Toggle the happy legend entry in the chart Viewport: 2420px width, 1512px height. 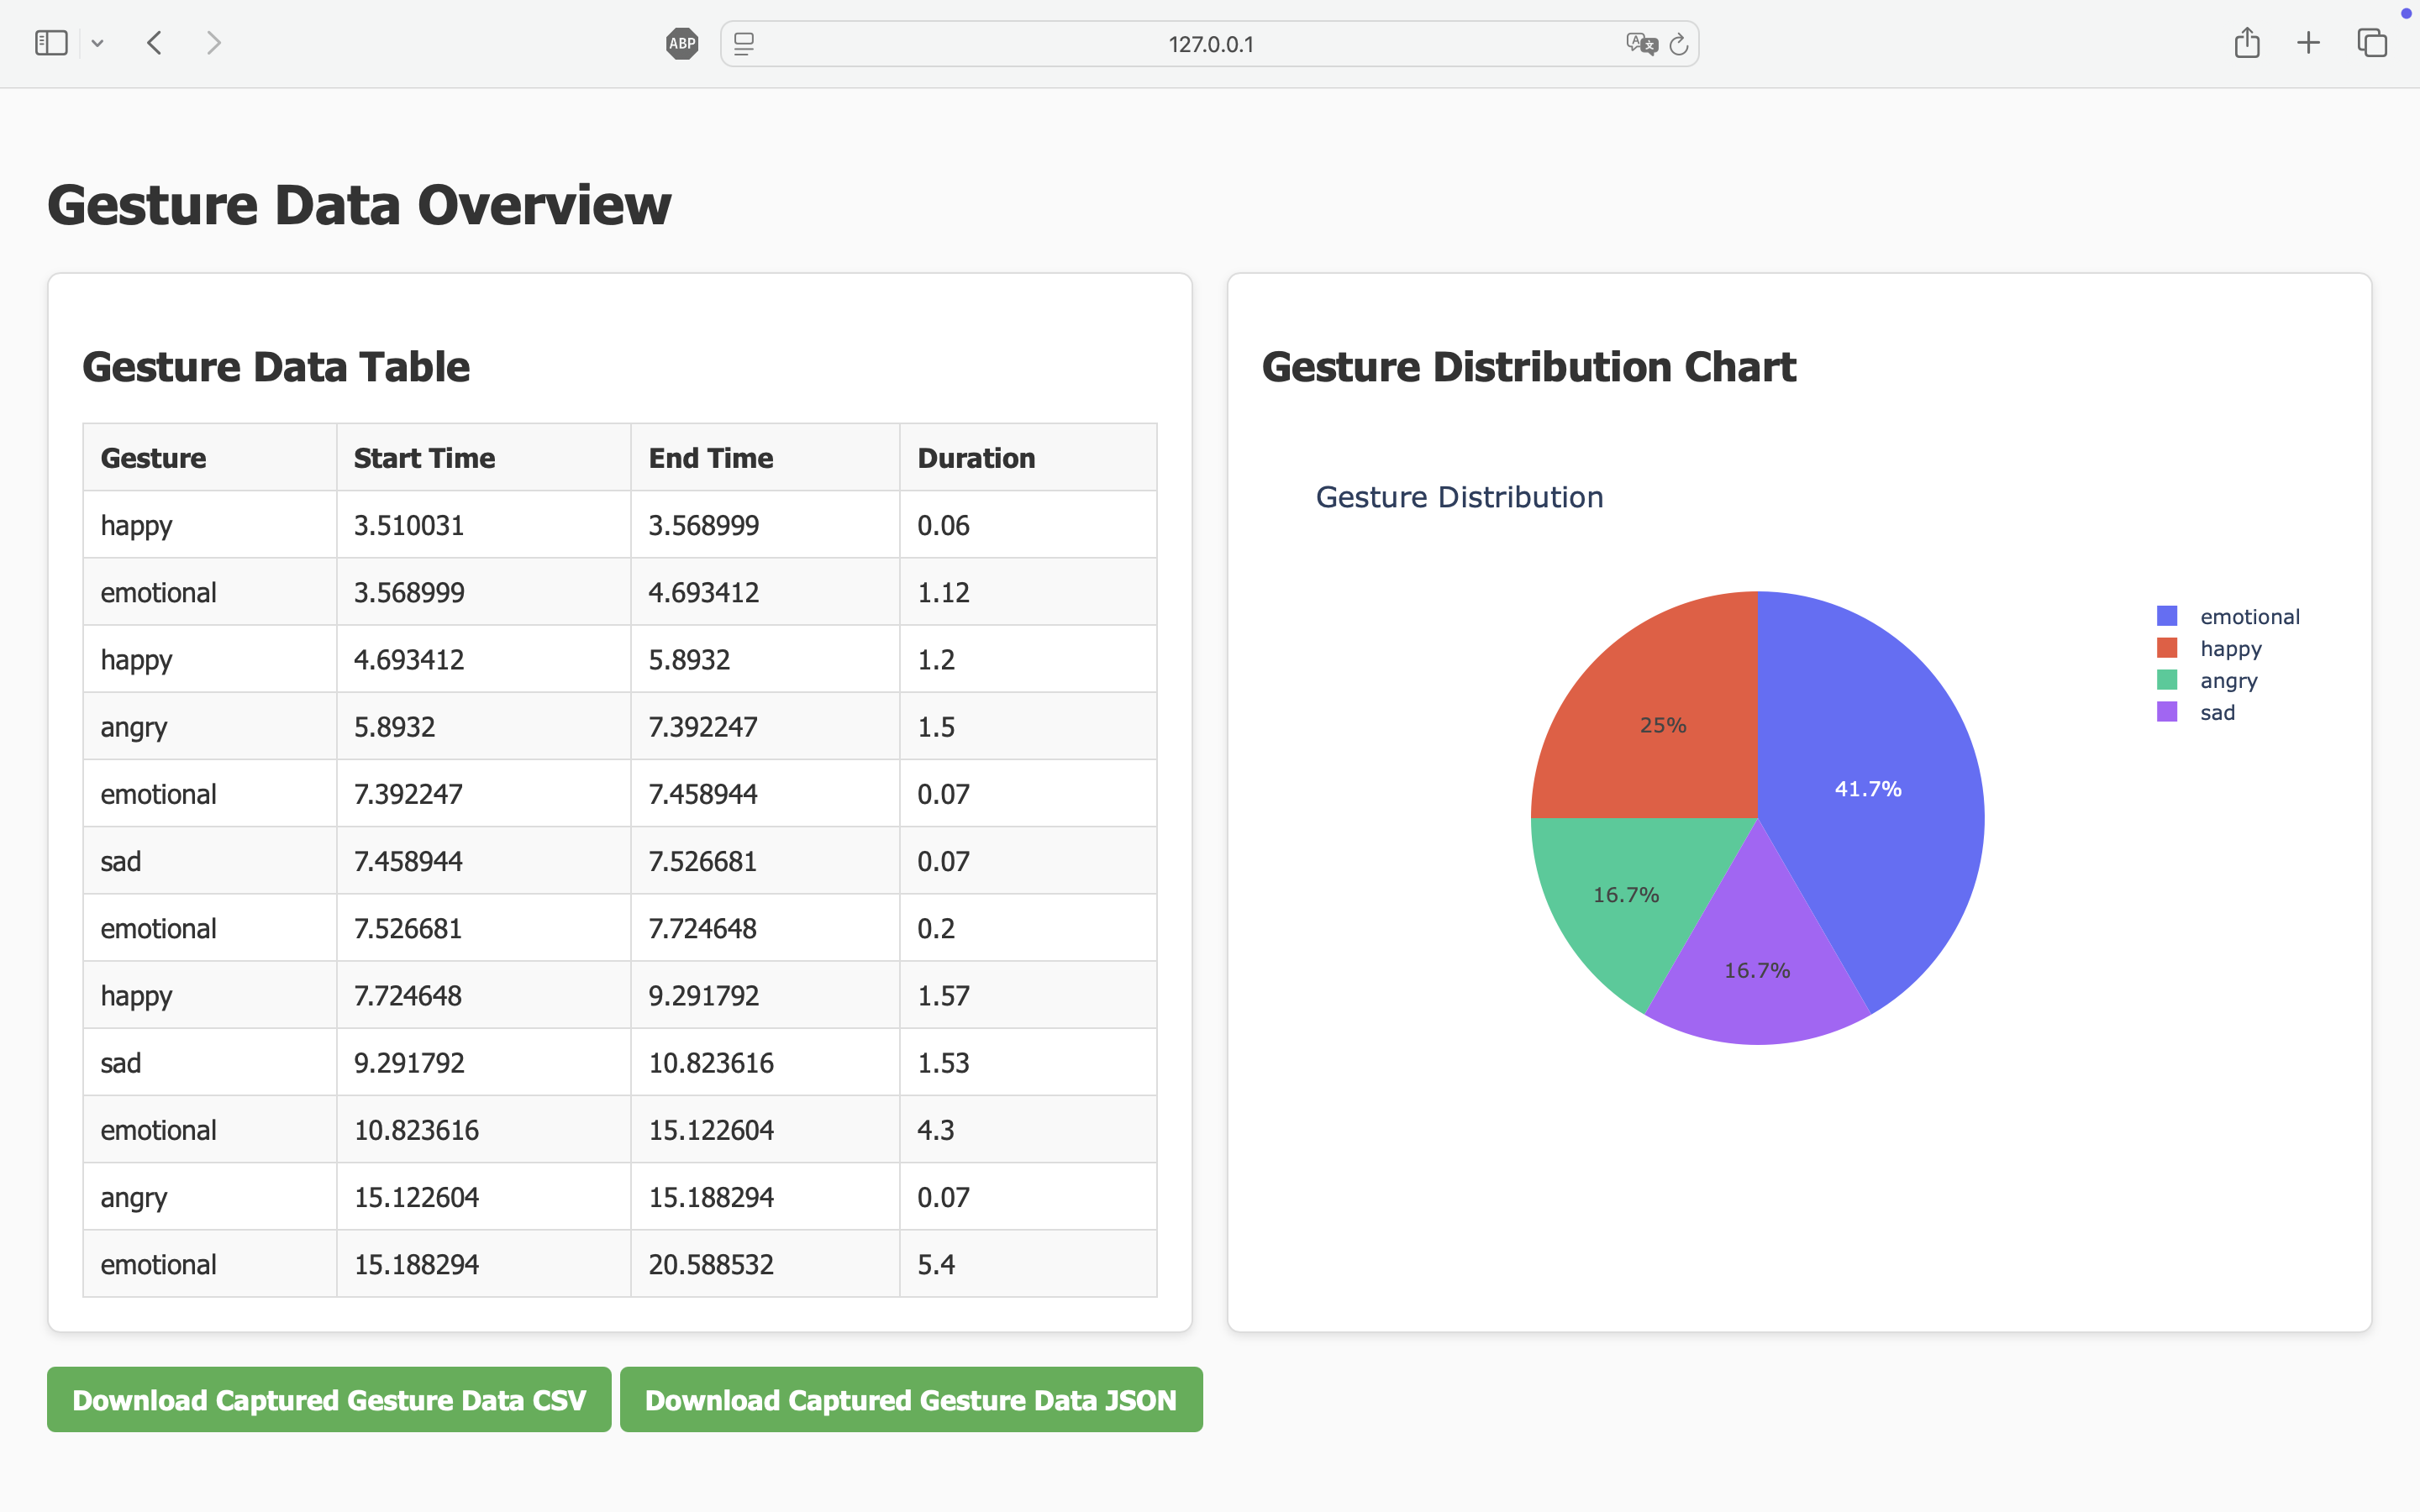pyautogui.click(x=2230, y=649)
